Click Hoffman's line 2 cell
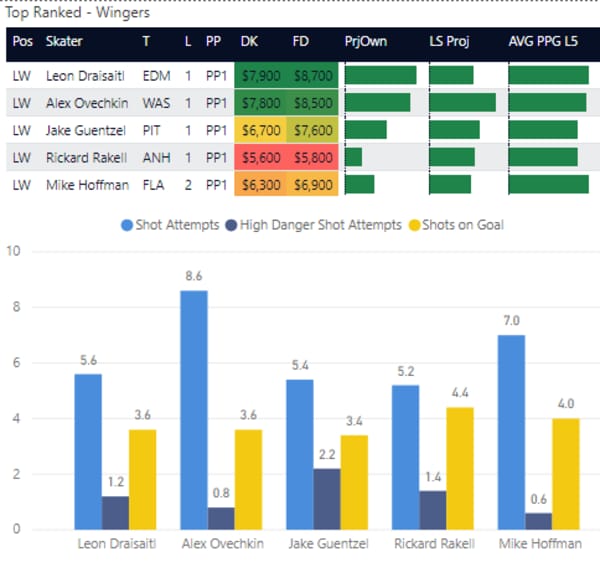Viewport: 600px width, 562px height. [x=188, y=185]
